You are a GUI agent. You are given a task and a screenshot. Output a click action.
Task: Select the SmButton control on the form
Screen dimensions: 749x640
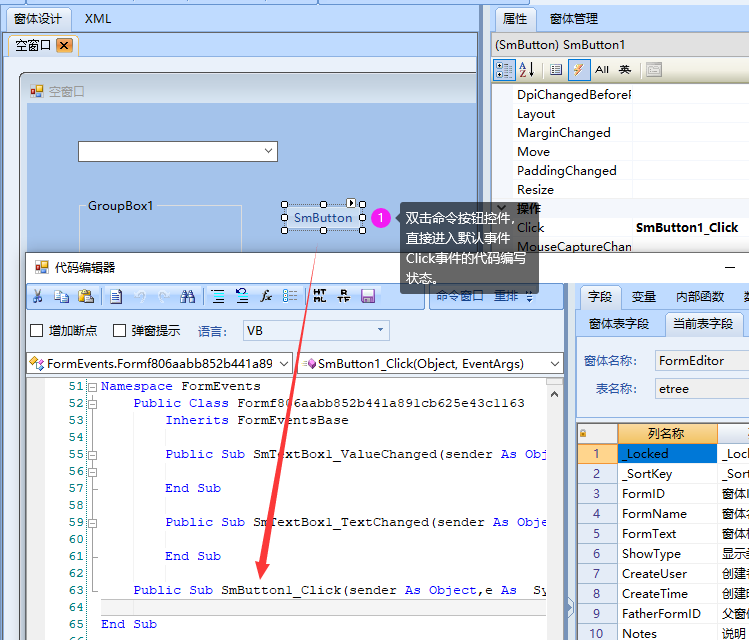pyautogui.click(x=323, y=217)
